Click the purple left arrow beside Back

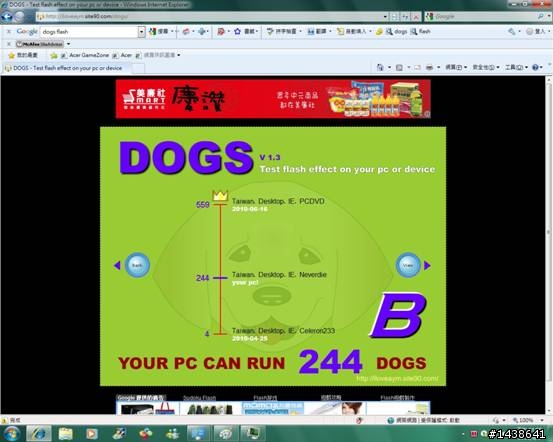click(x=117, y=265)
